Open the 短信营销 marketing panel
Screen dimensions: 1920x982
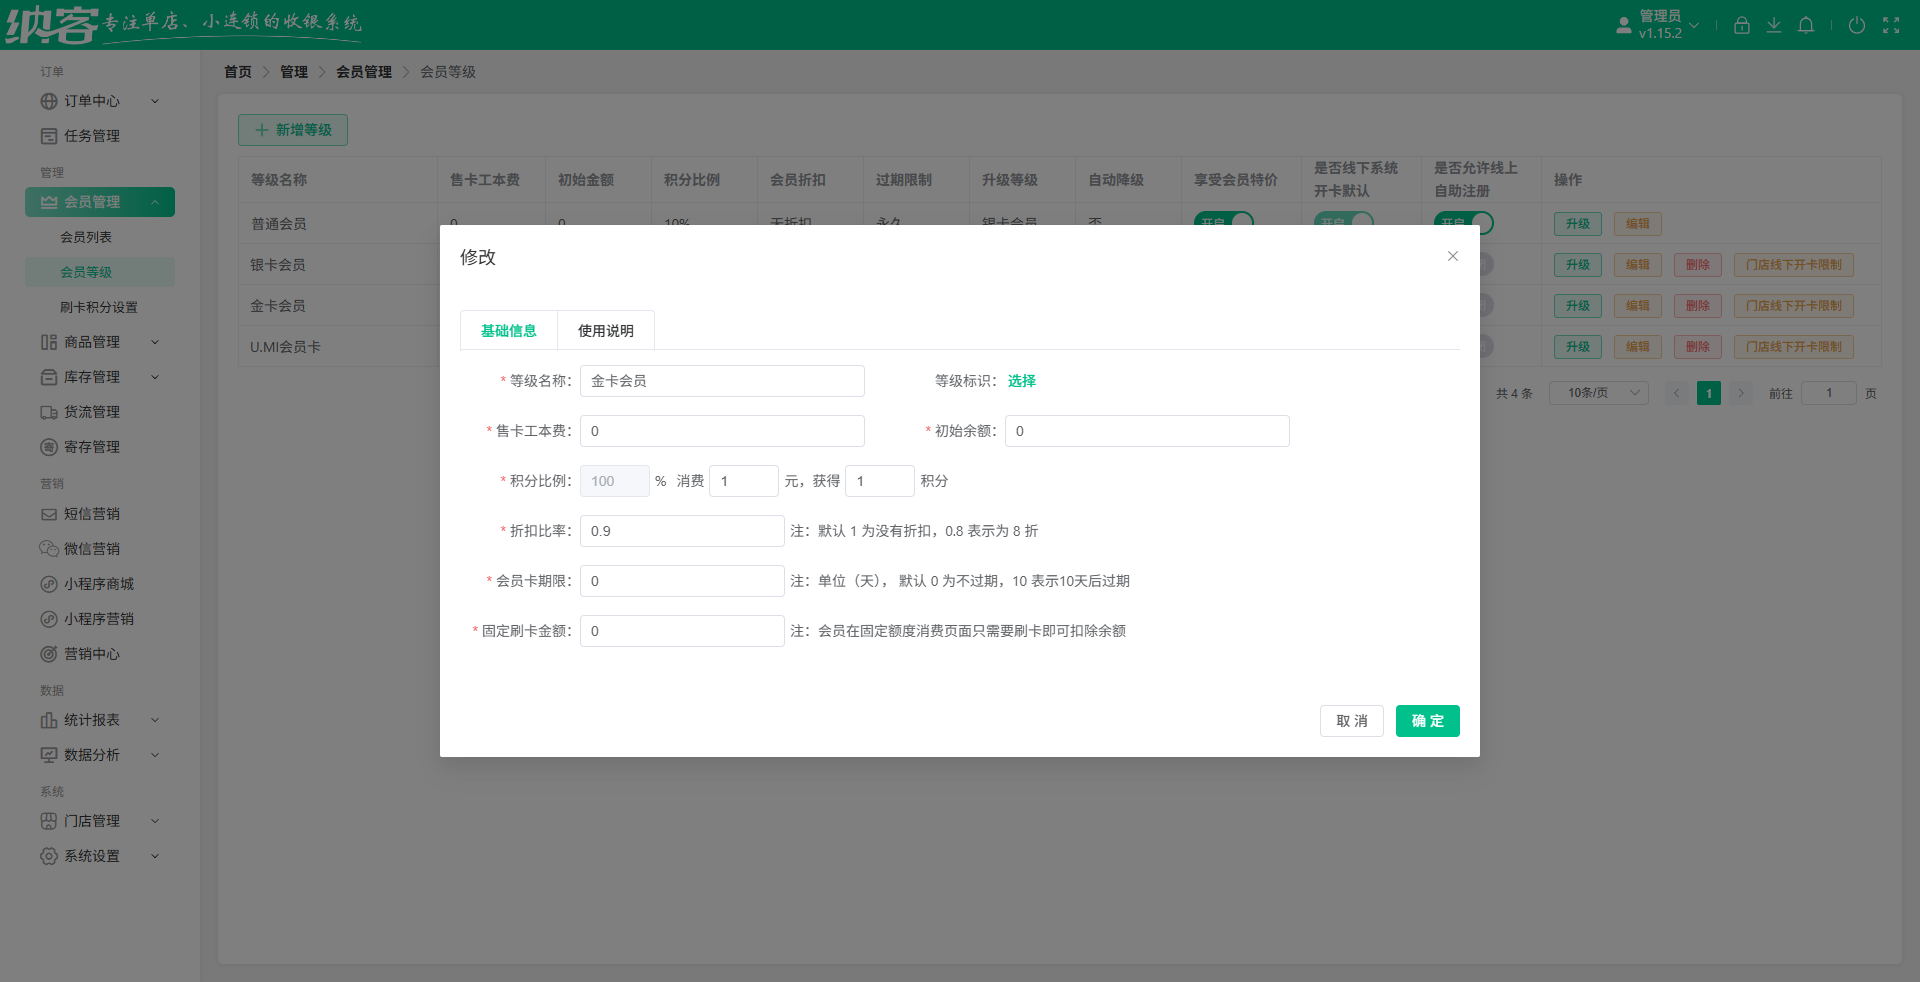pyautogui.click(x=92, y=513)
